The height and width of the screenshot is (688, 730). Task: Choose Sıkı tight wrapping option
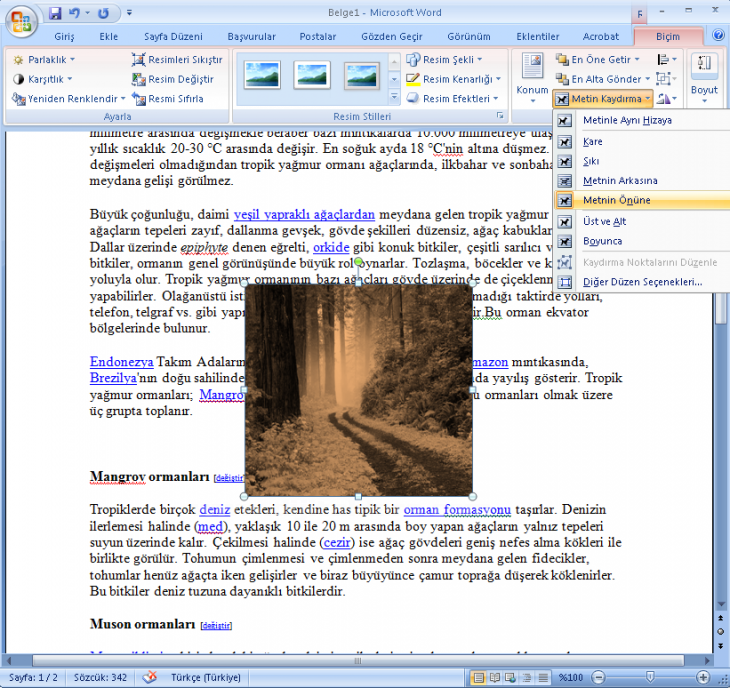pos(642,161)
